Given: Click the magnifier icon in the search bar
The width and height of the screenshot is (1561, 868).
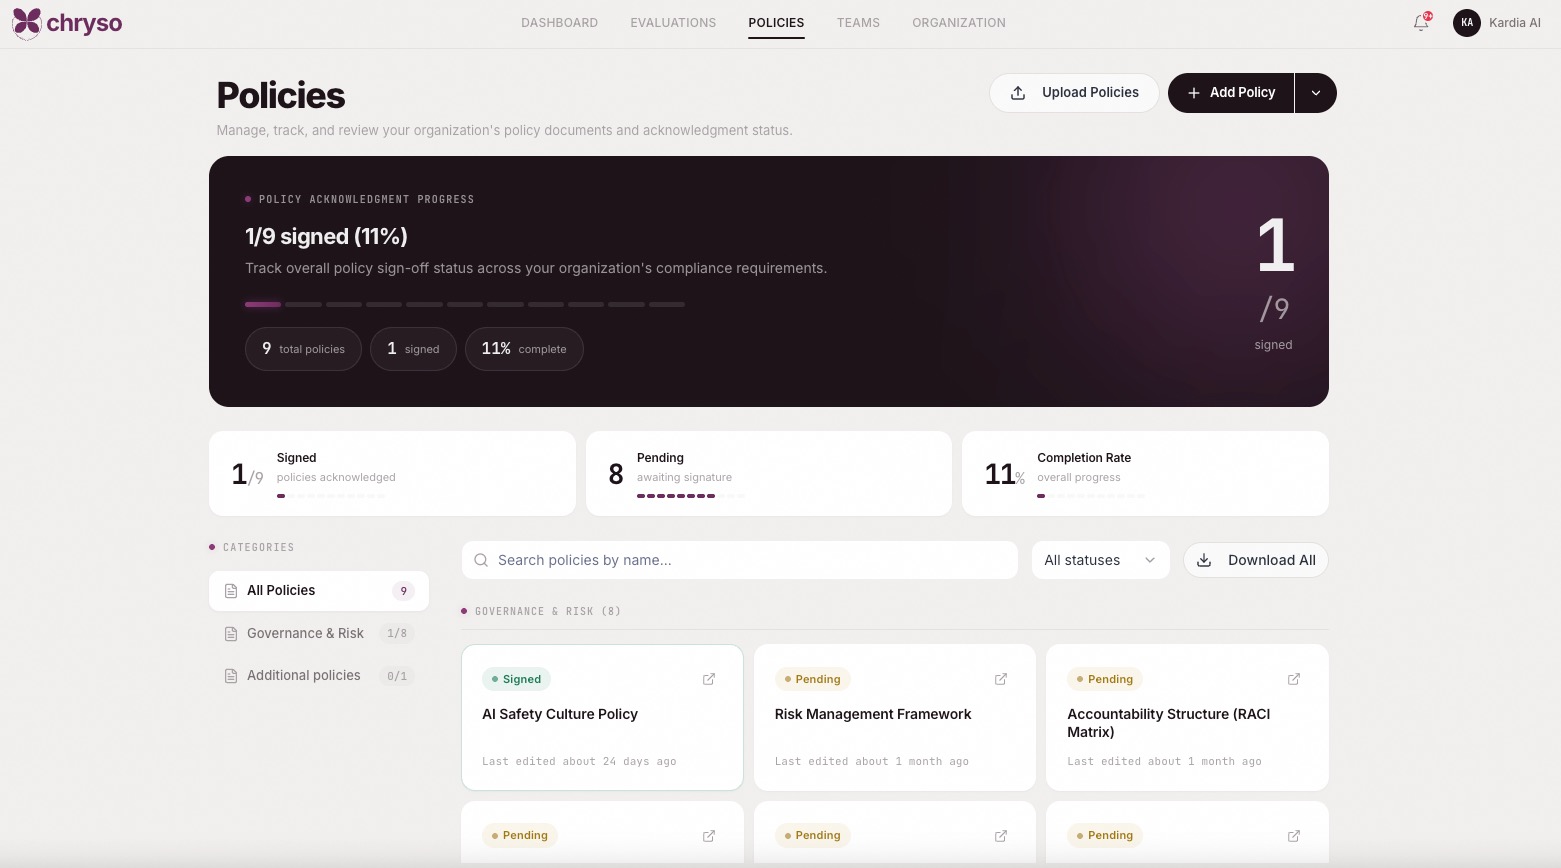Looking at the screenshot, I should (481, 560).
